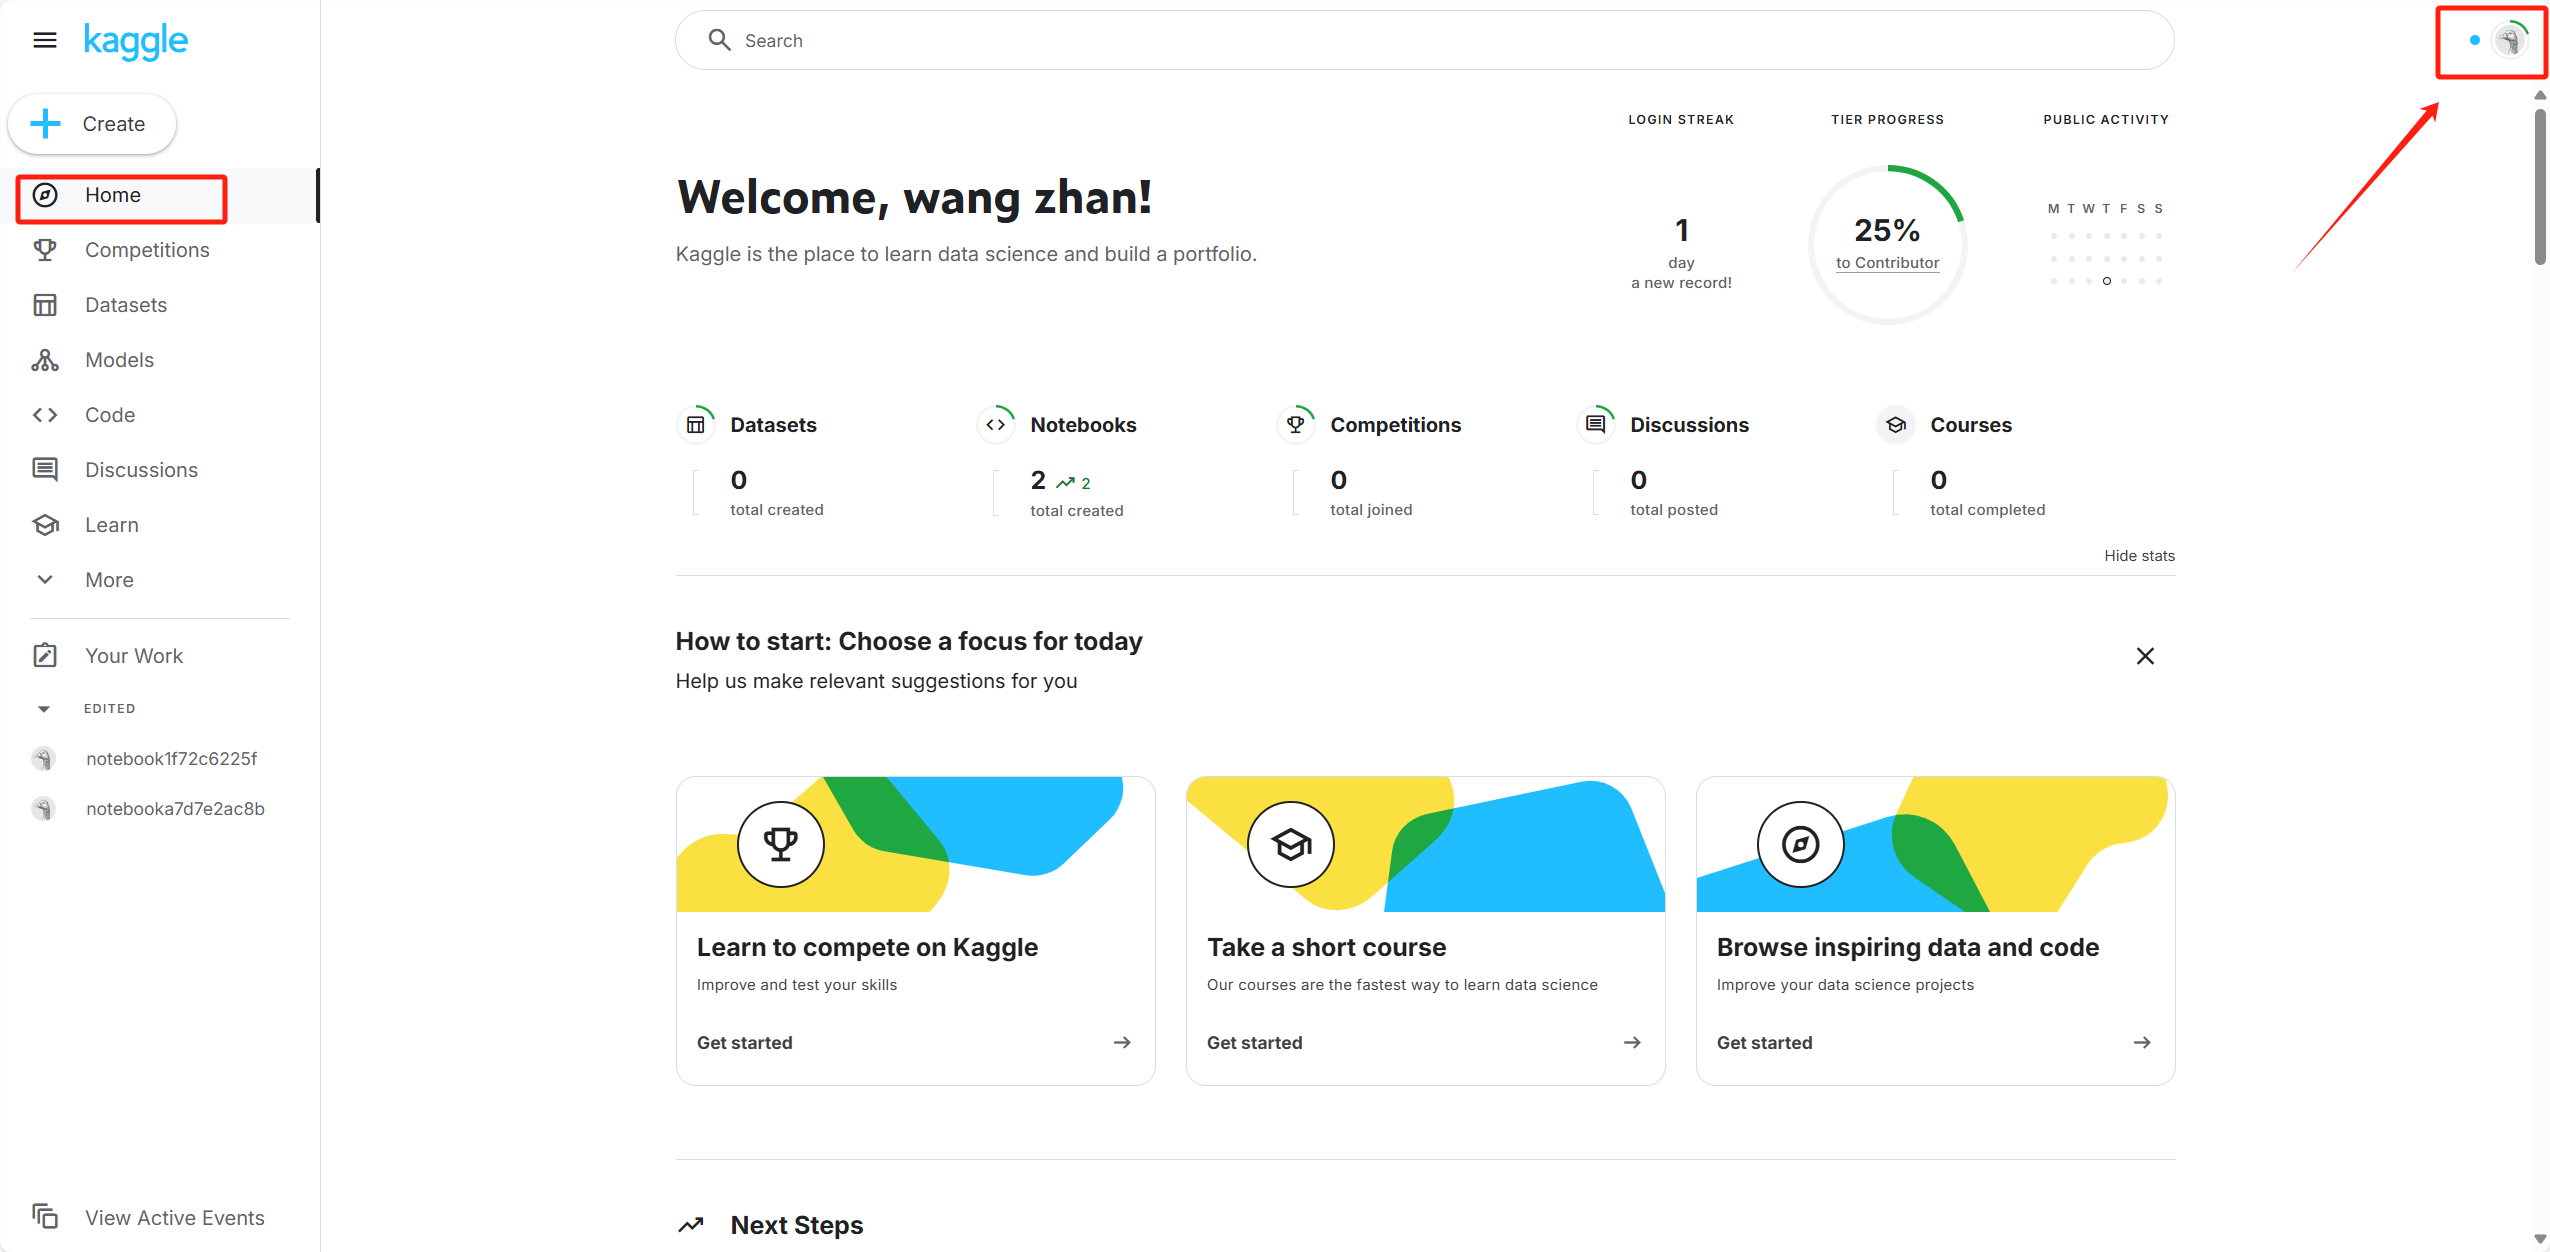Open the Learn section
Screen dimensions: 2550x1252
(x=111, y=525)
